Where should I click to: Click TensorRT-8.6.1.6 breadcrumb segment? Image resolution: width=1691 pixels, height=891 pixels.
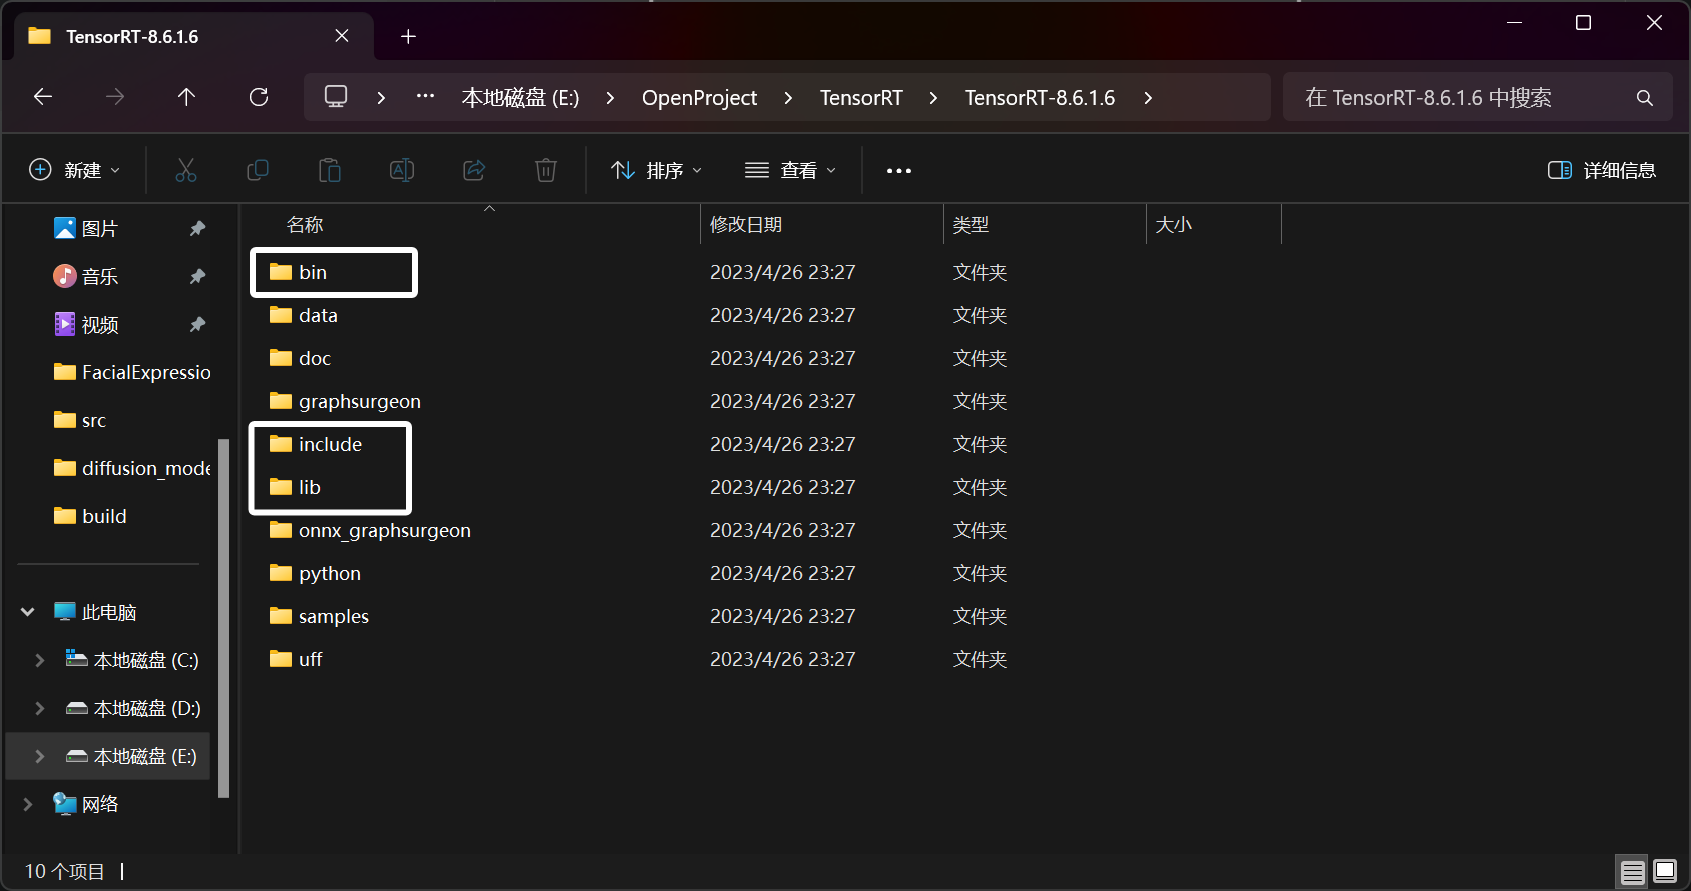[1040, 98]
